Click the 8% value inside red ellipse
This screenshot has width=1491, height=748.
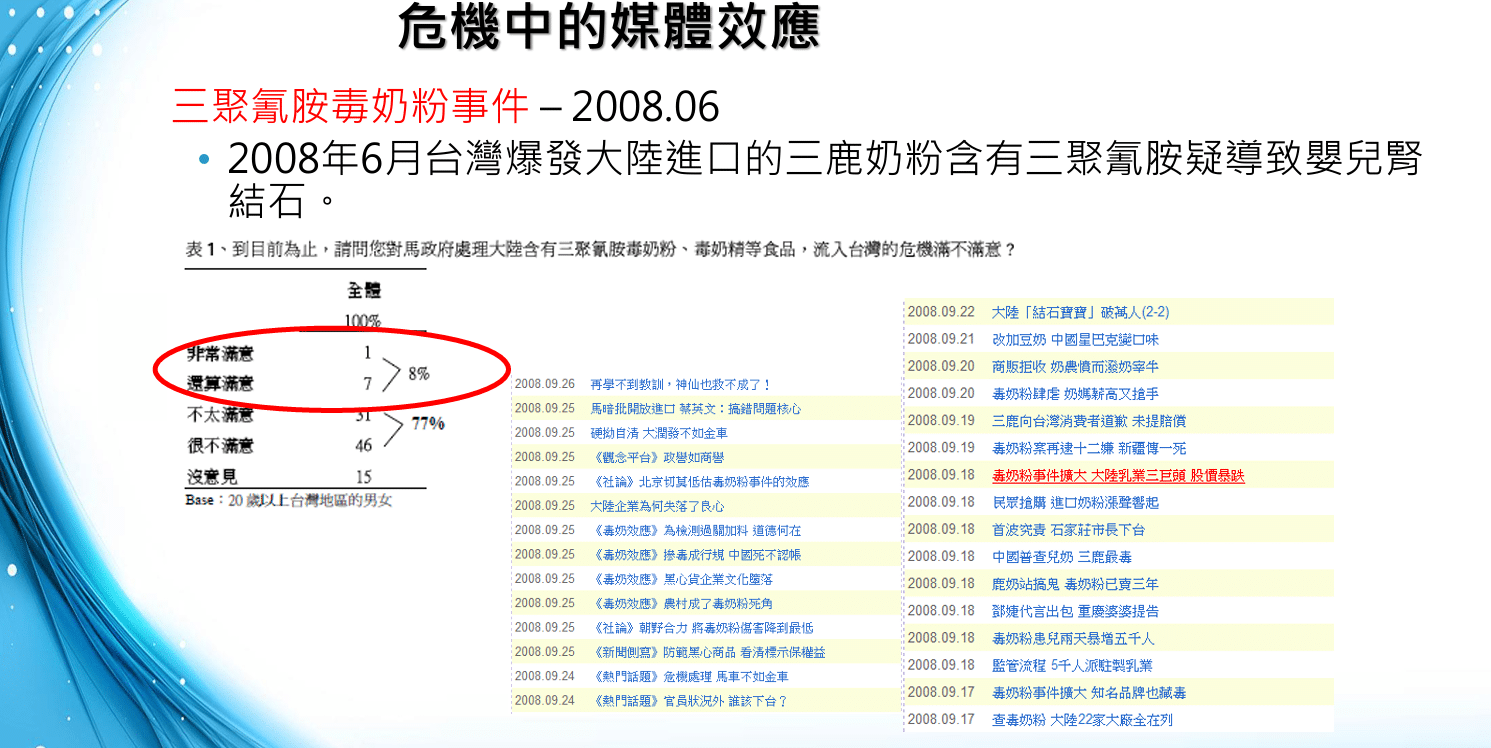tap(418, 373)
